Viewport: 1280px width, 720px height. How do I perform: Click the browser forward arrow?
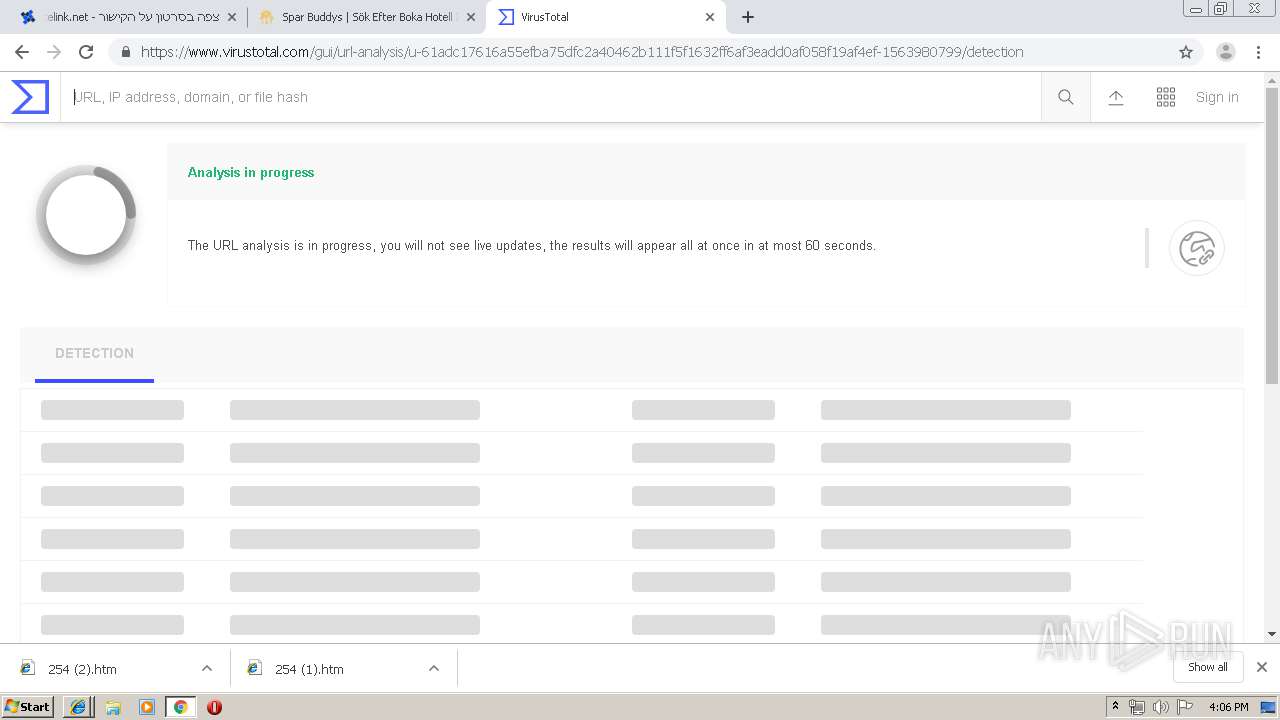54,52
